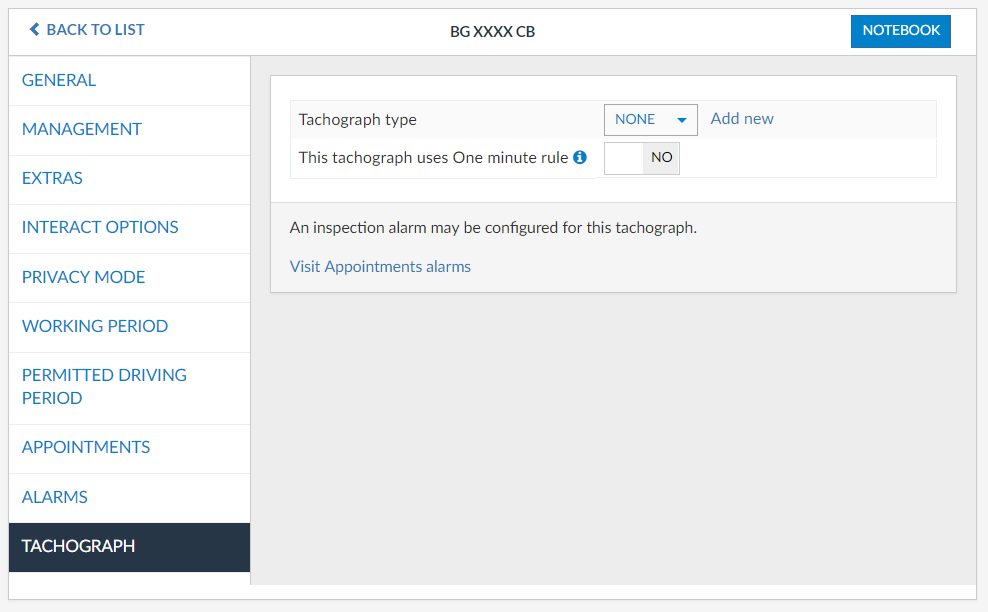The image size is (988, 612).
Task: Click the Add new tachograph link
Action: (x=742, y=118)
